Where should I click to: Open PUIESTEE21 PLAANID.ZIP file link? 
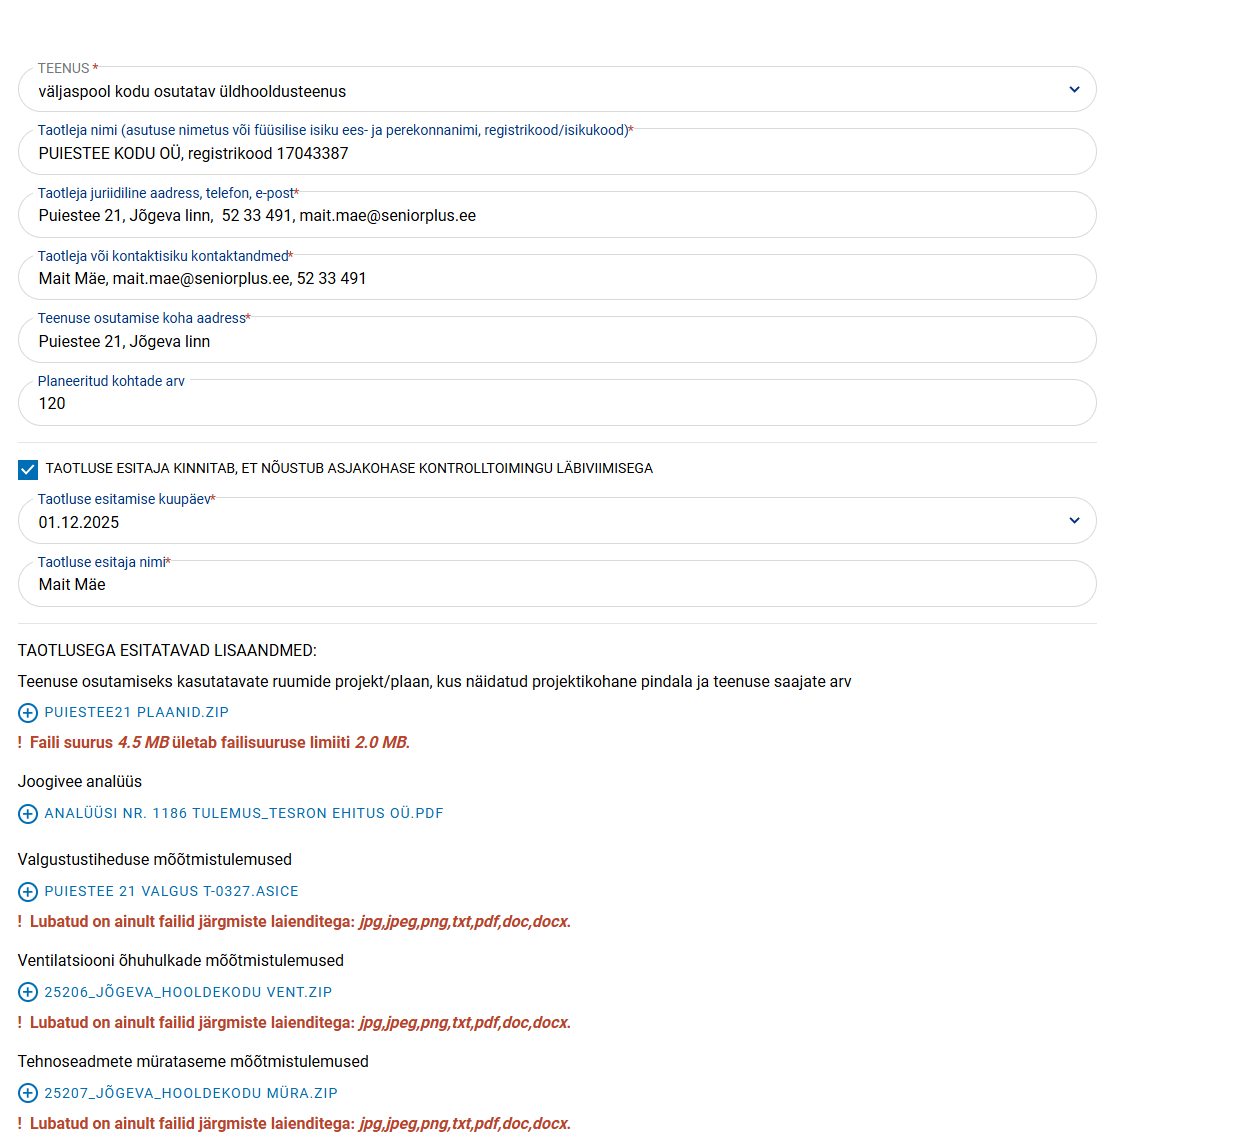137,713
